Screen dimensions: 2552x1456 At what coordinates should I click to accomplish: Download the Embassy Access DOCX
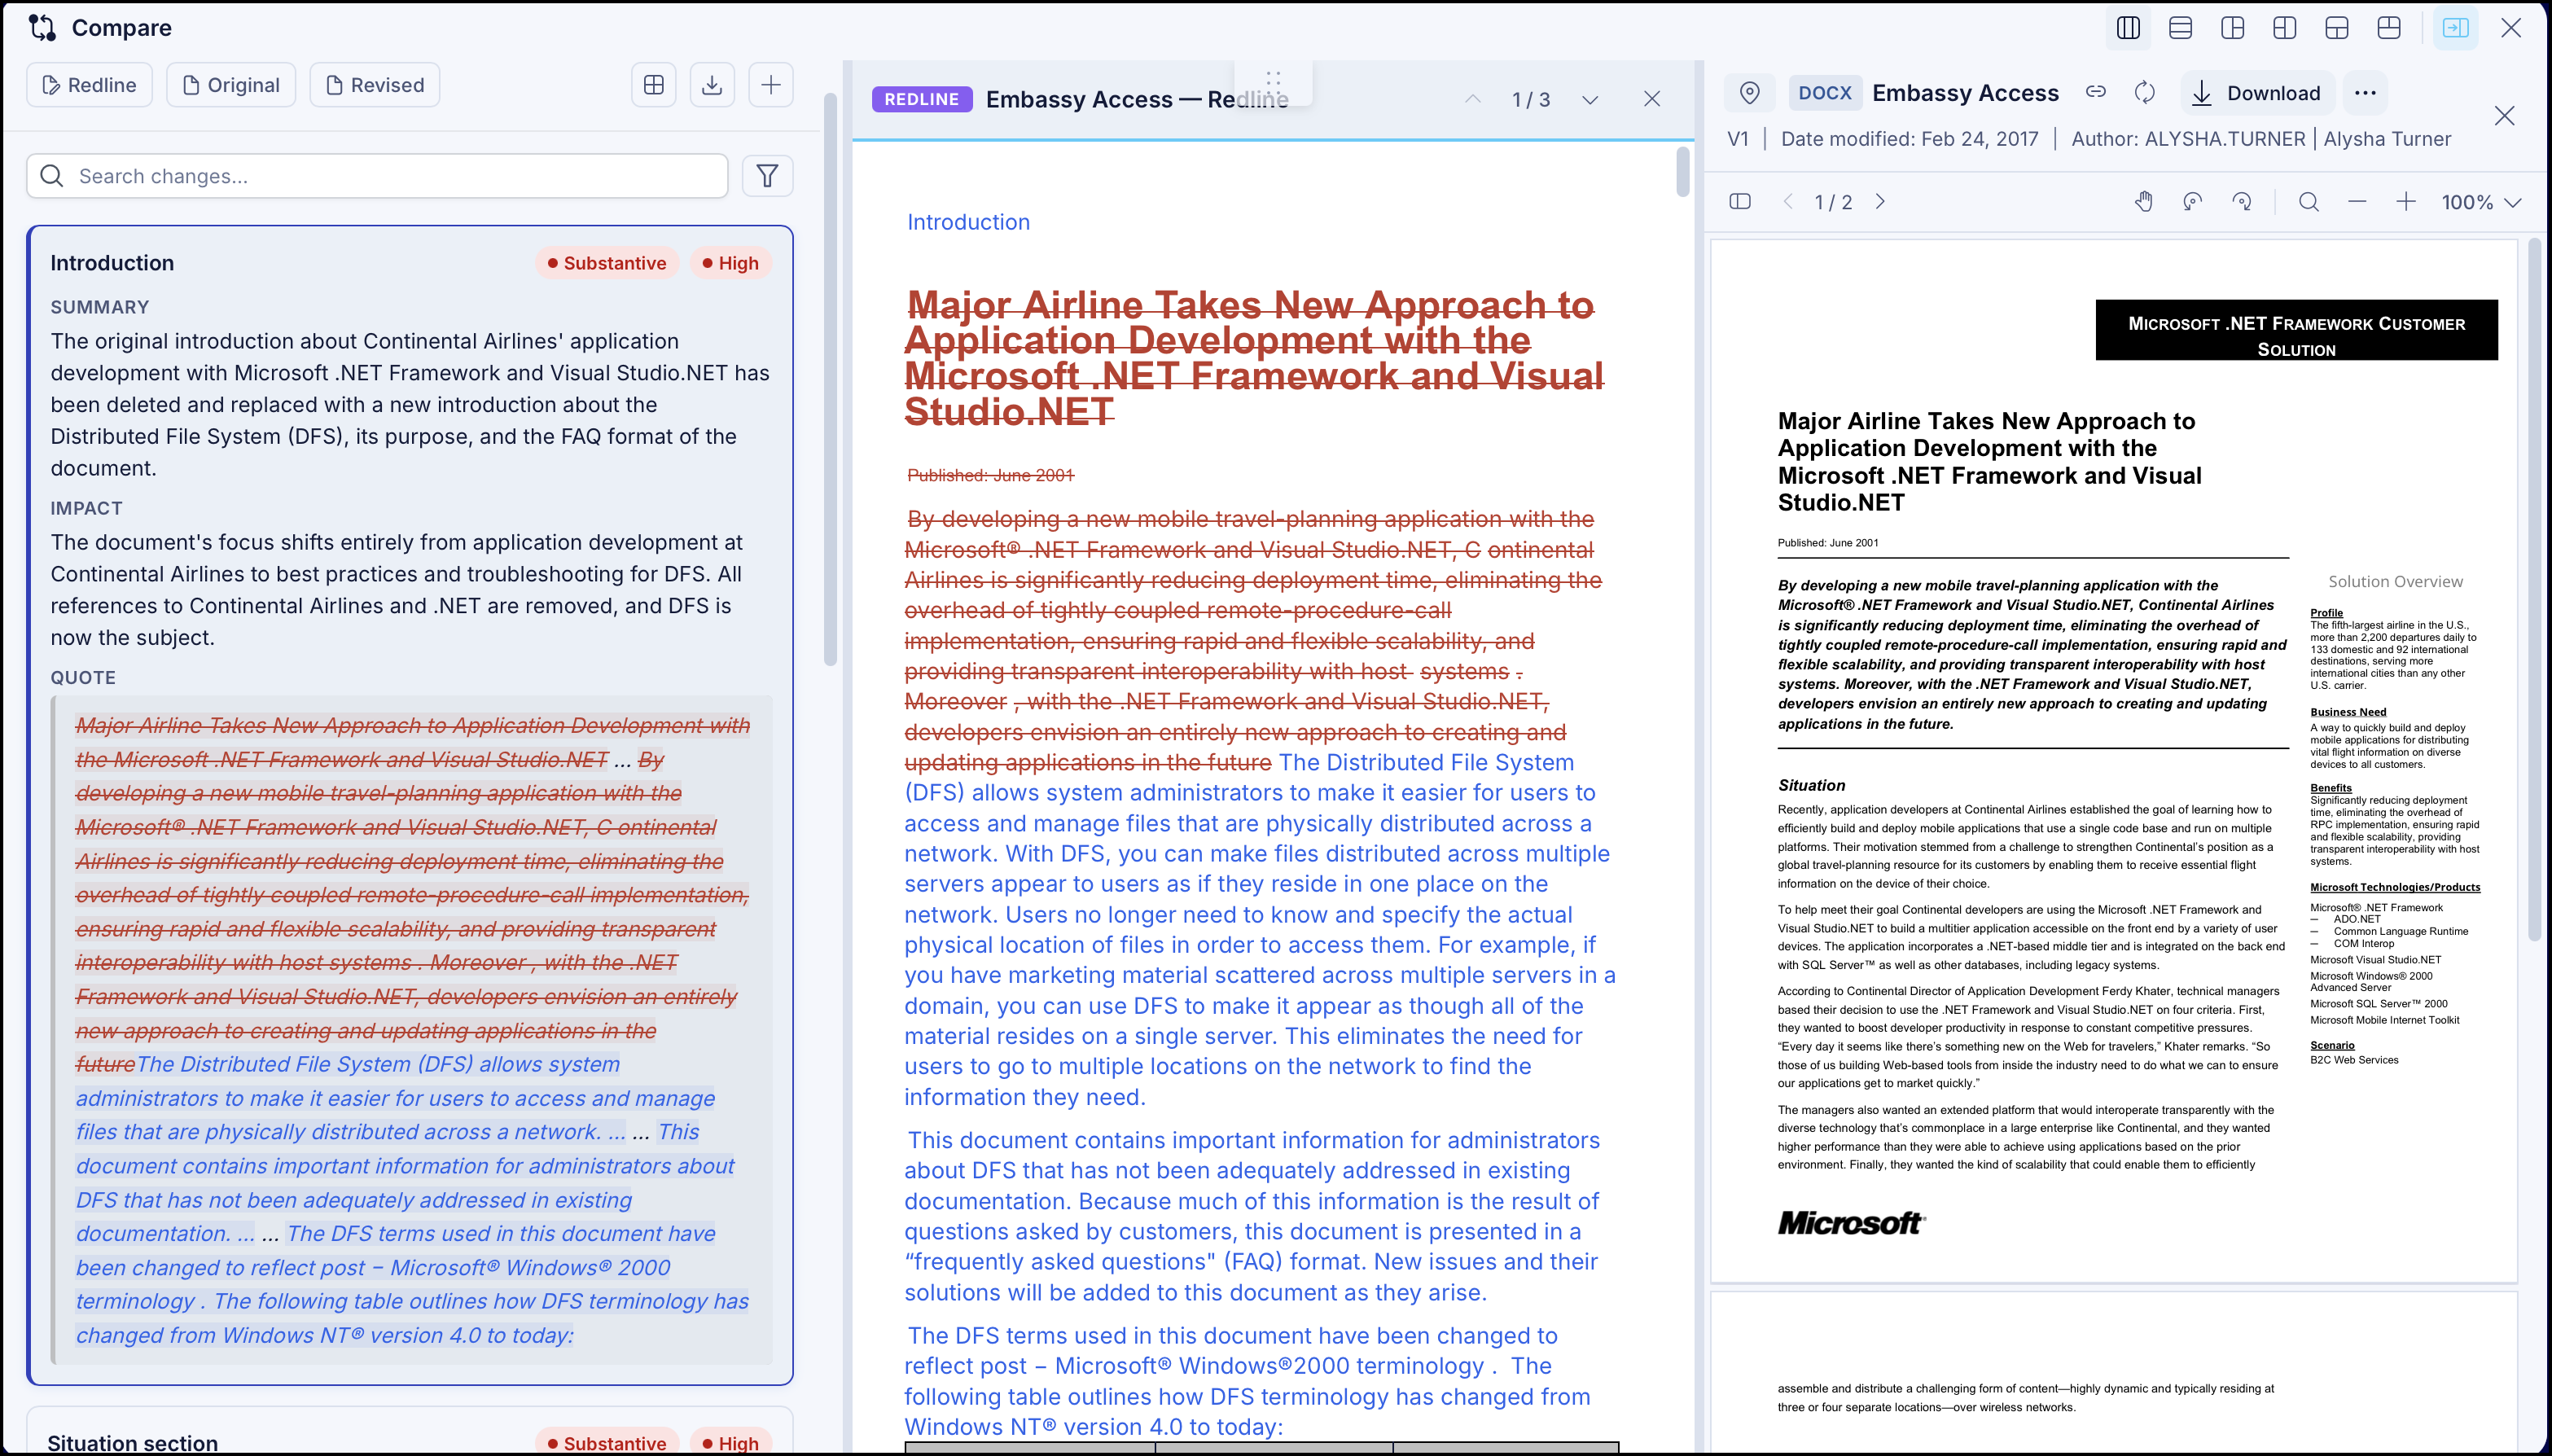(x=2257, y=93)
